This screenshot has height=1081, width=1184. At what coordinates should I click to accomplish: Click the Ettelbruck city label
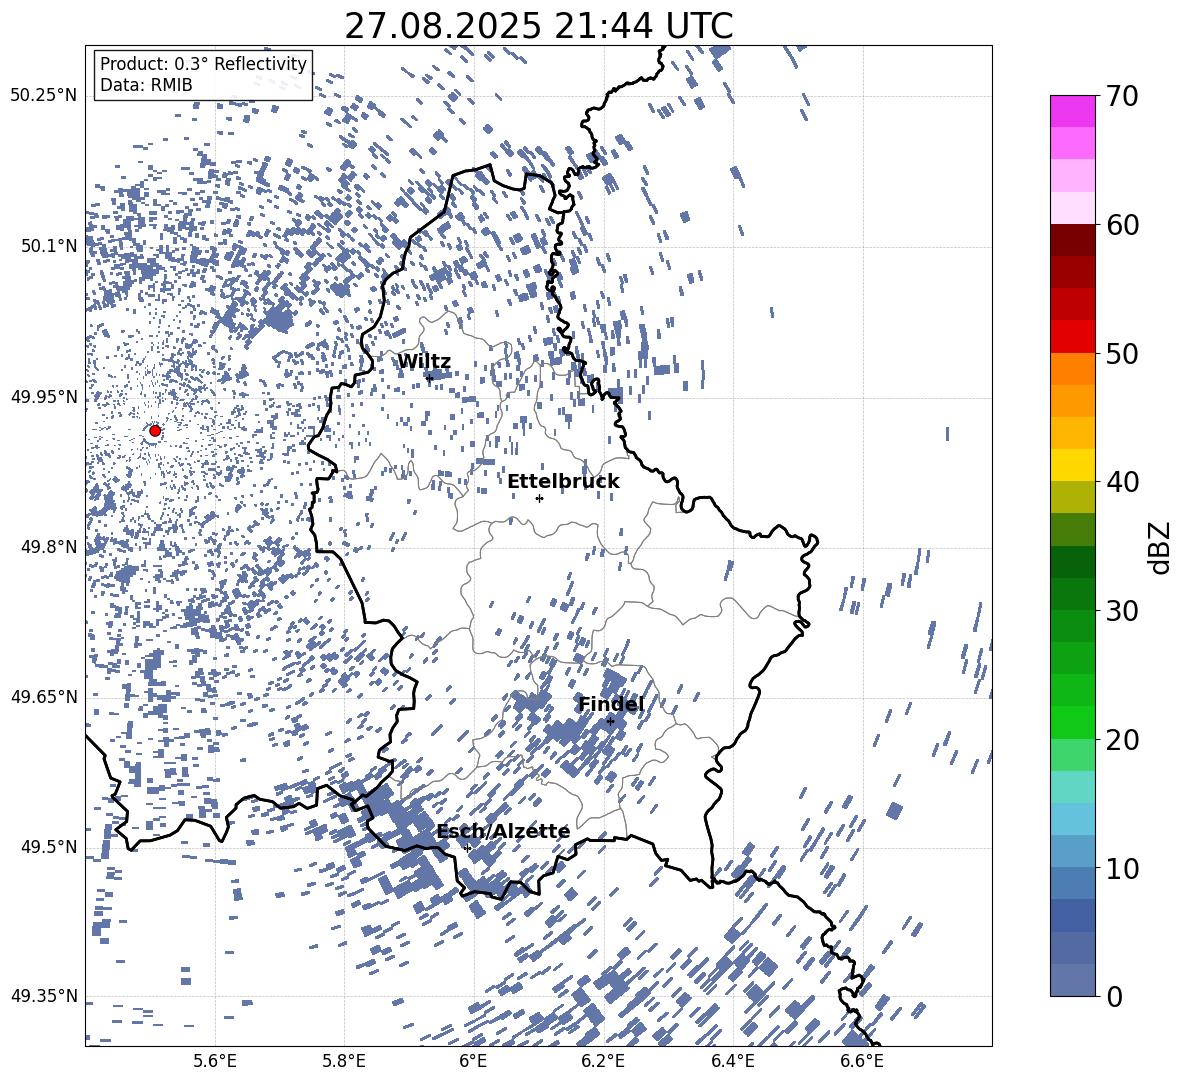coord(563,482)
